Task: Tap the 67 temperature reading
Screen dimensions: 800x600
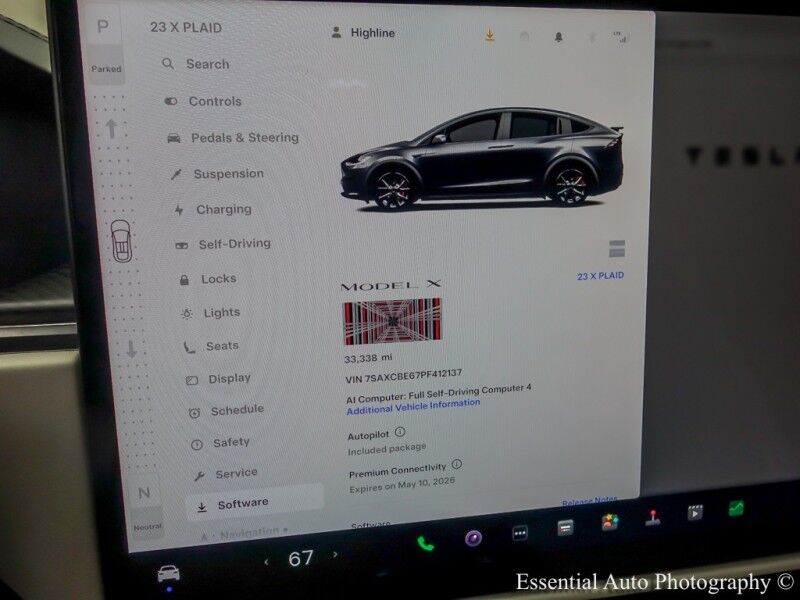Action: coord(301,558)
